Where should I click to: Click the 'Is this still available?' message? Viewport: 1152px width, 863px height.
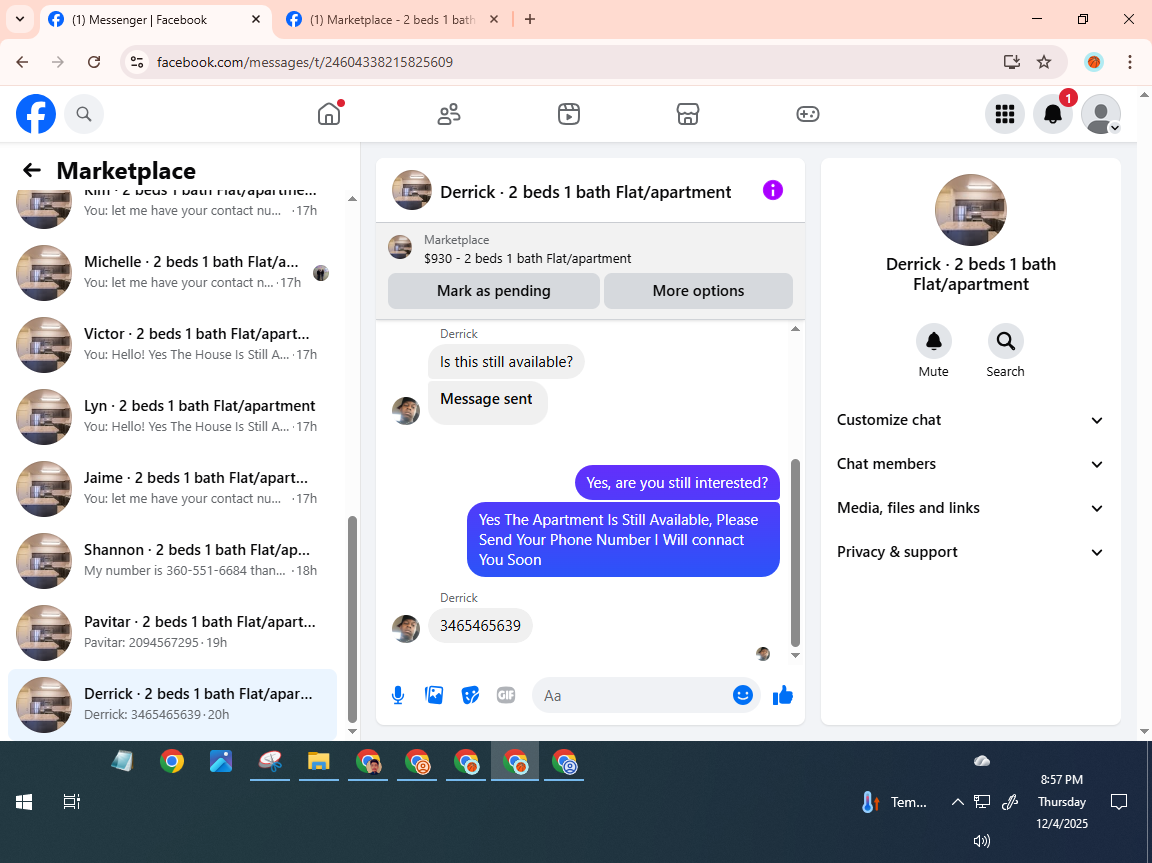(506, 362)
